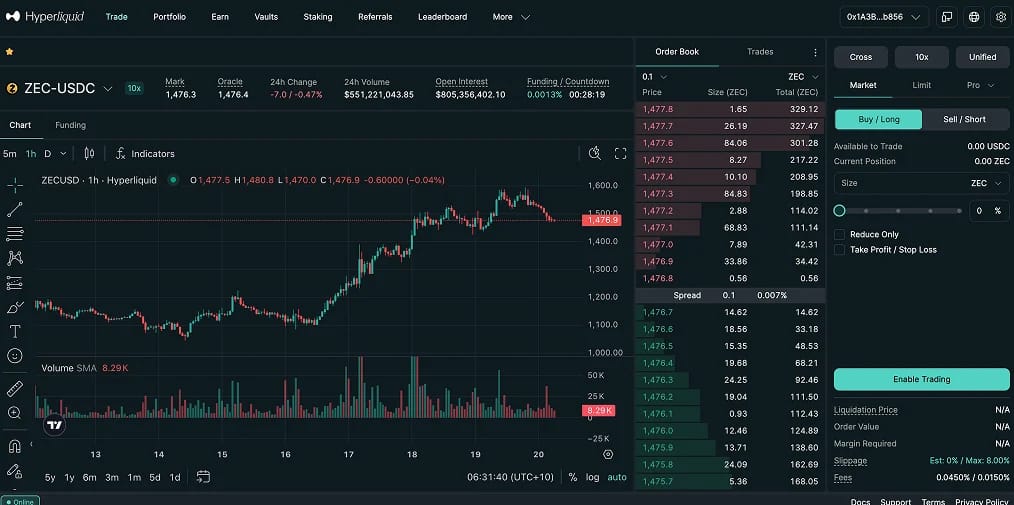Open the Fibonacci retracement tool

click(15, 233)
